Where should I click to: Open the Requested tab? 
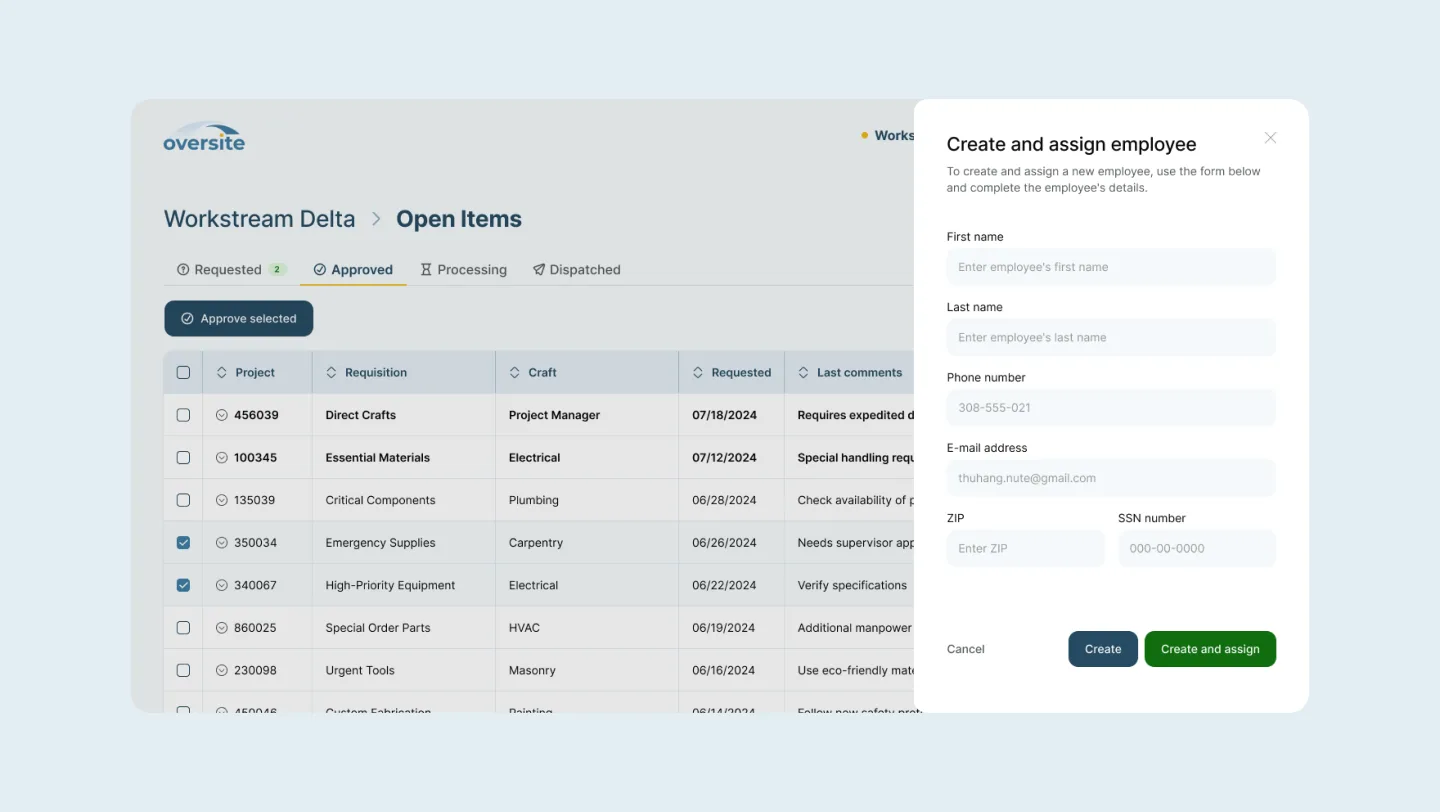click(x=231, y=270)
